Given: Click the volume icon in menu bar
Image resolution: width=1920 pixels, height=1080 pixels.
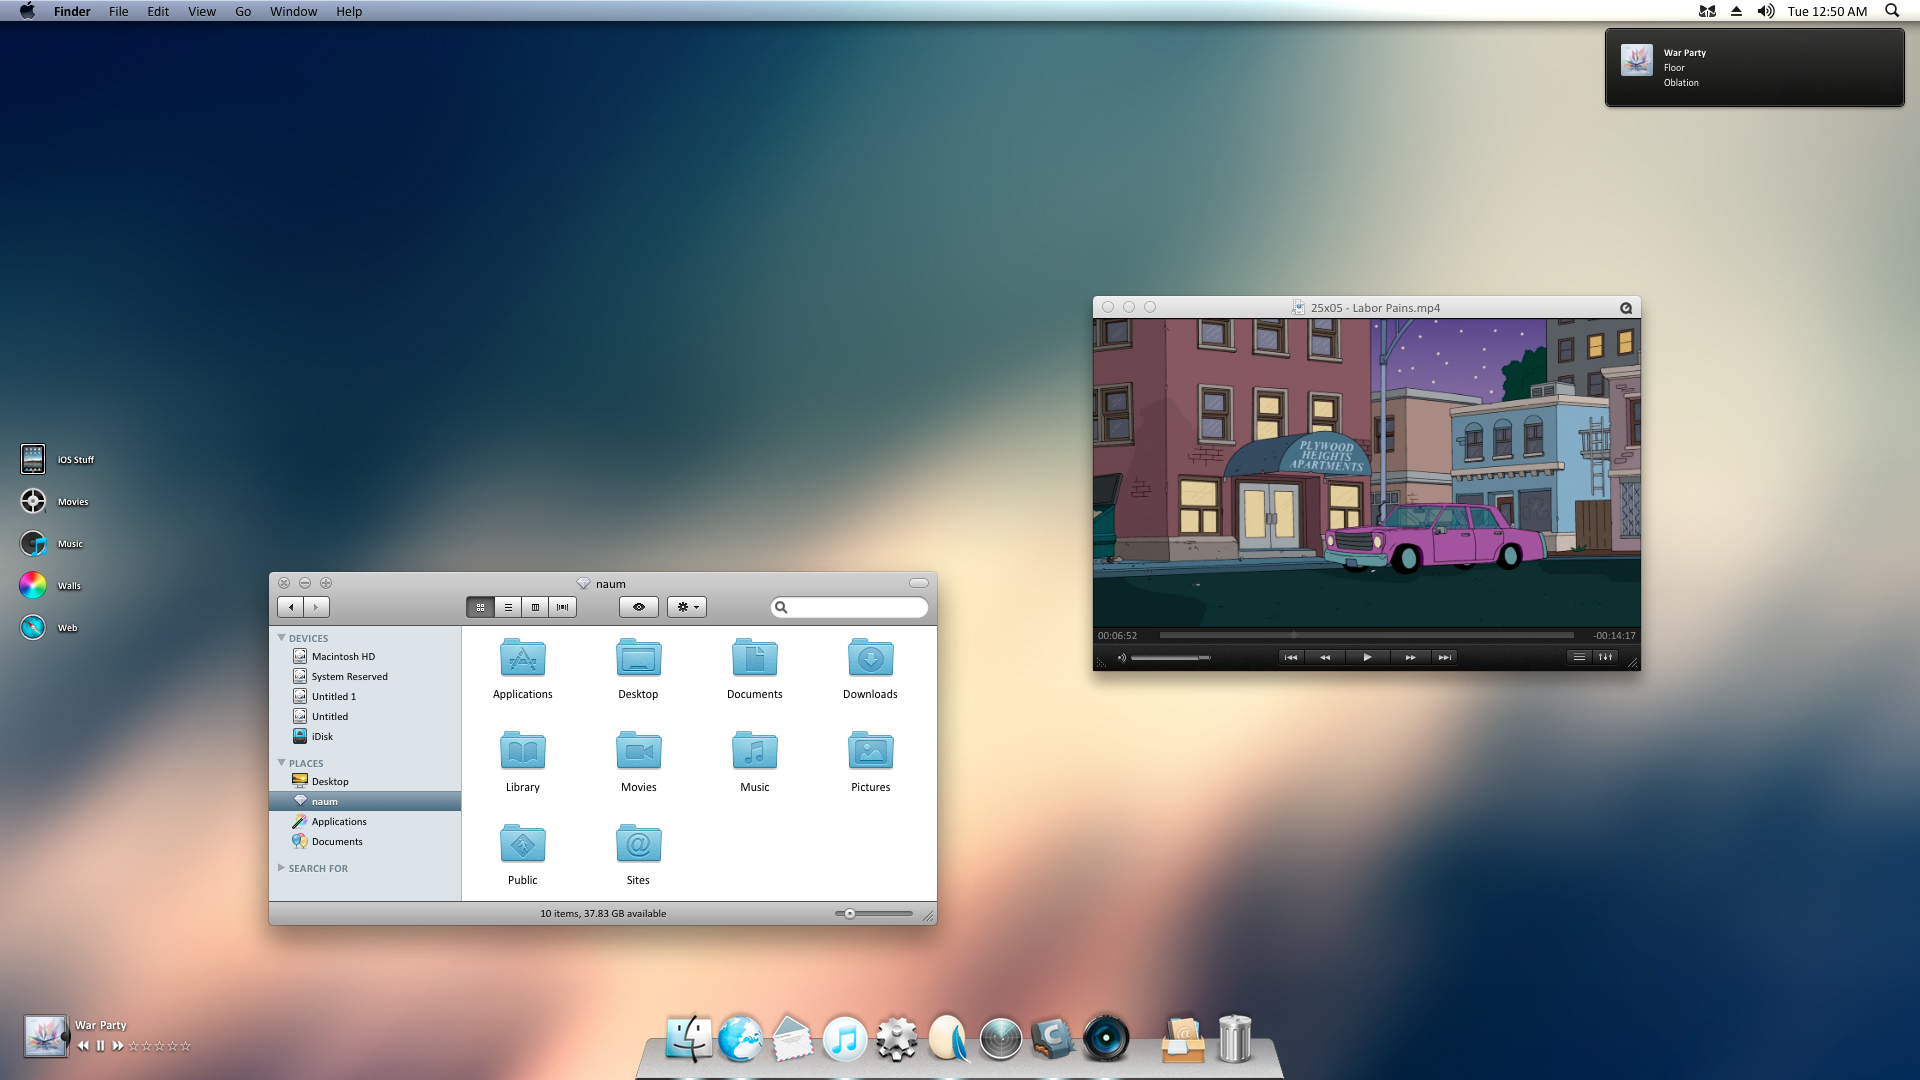Looking at the screenshot, I should 1766,11.
